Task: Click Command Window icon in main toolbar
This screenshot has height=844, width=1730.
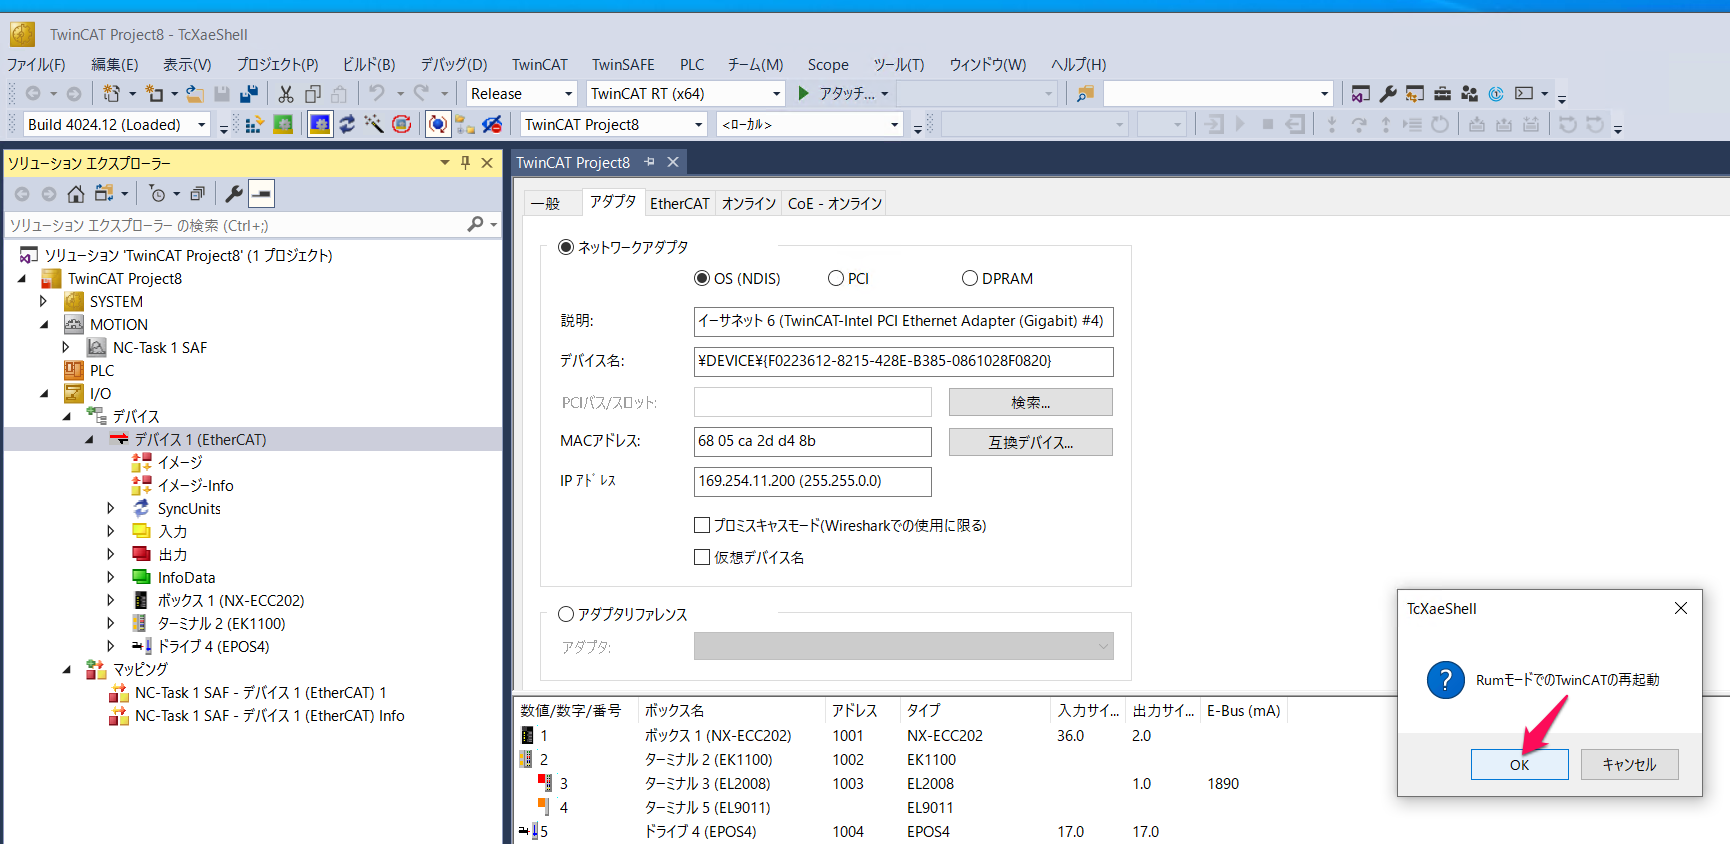Action: pyautogui.click(x=1524, y=94)
